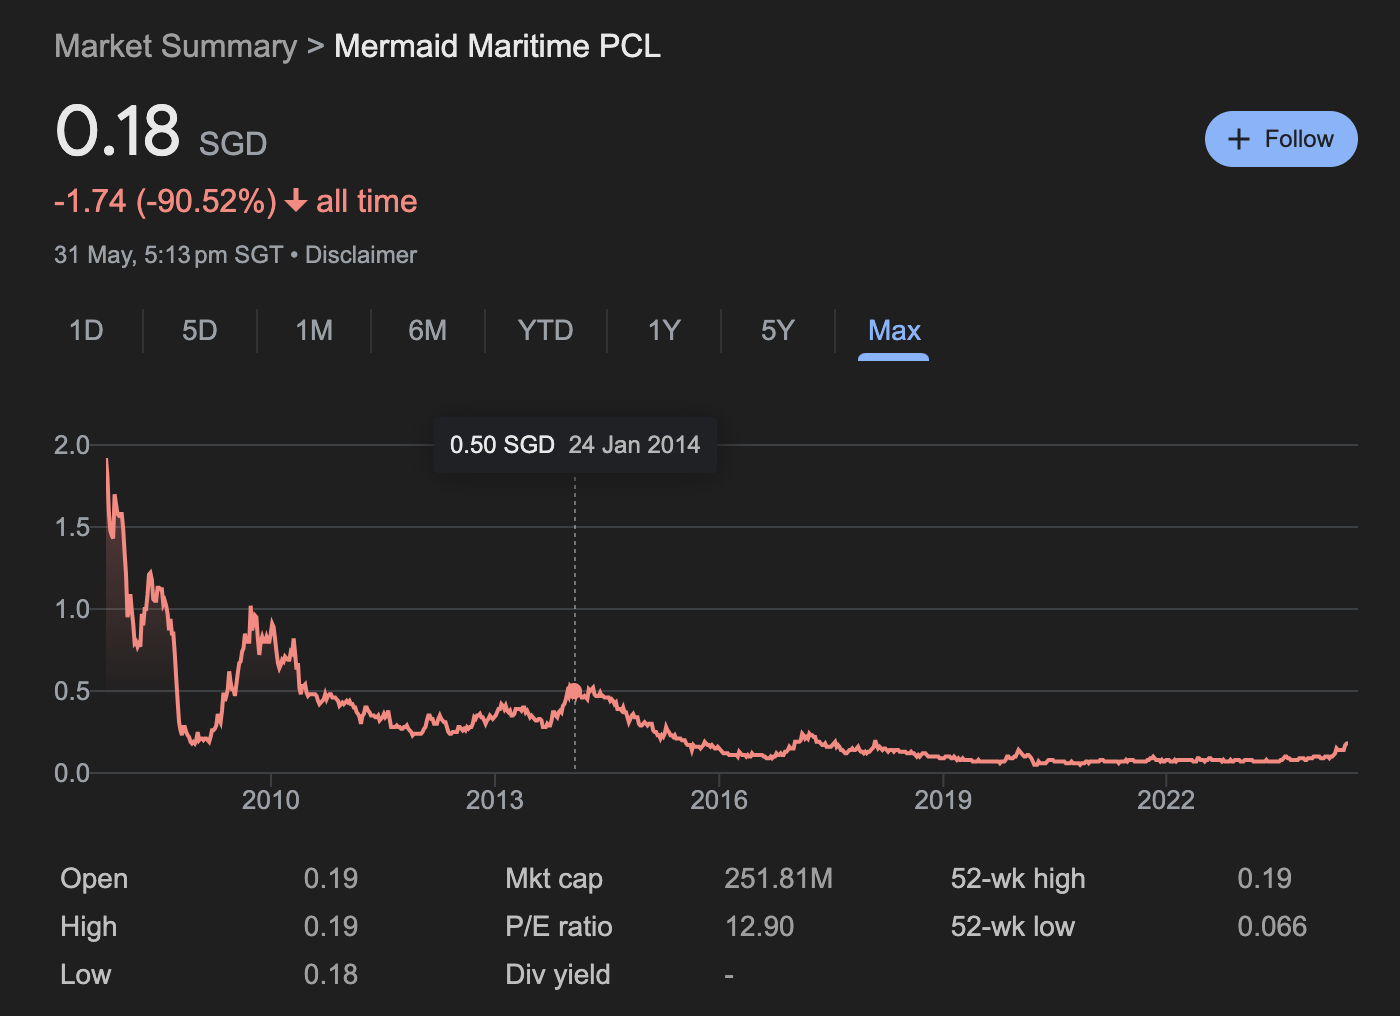1400x1016 pixels.
Task: Click the 1.0 y-axis label
Action: pyautogui.click(x=72, y=609)
